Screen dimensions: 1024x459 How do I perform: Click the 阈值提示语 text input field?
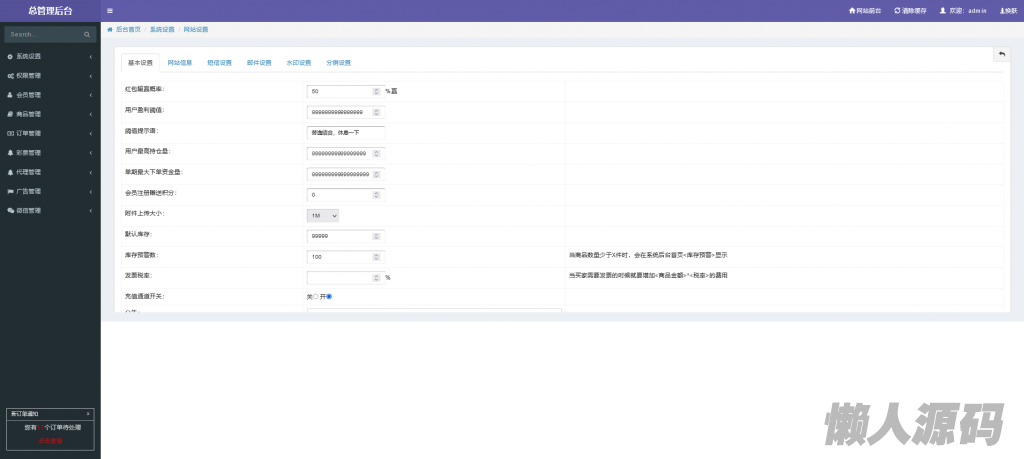(345, 131)
